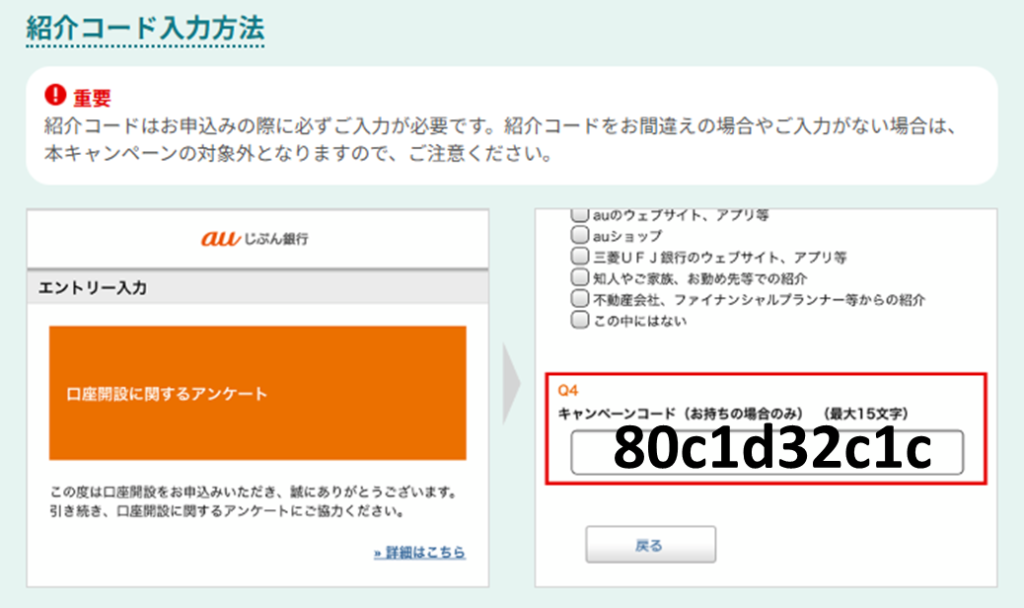This screenshot has height=608, width=1024.
Task: Click the red exclamation important icon
Action: (x=56, y=96)
